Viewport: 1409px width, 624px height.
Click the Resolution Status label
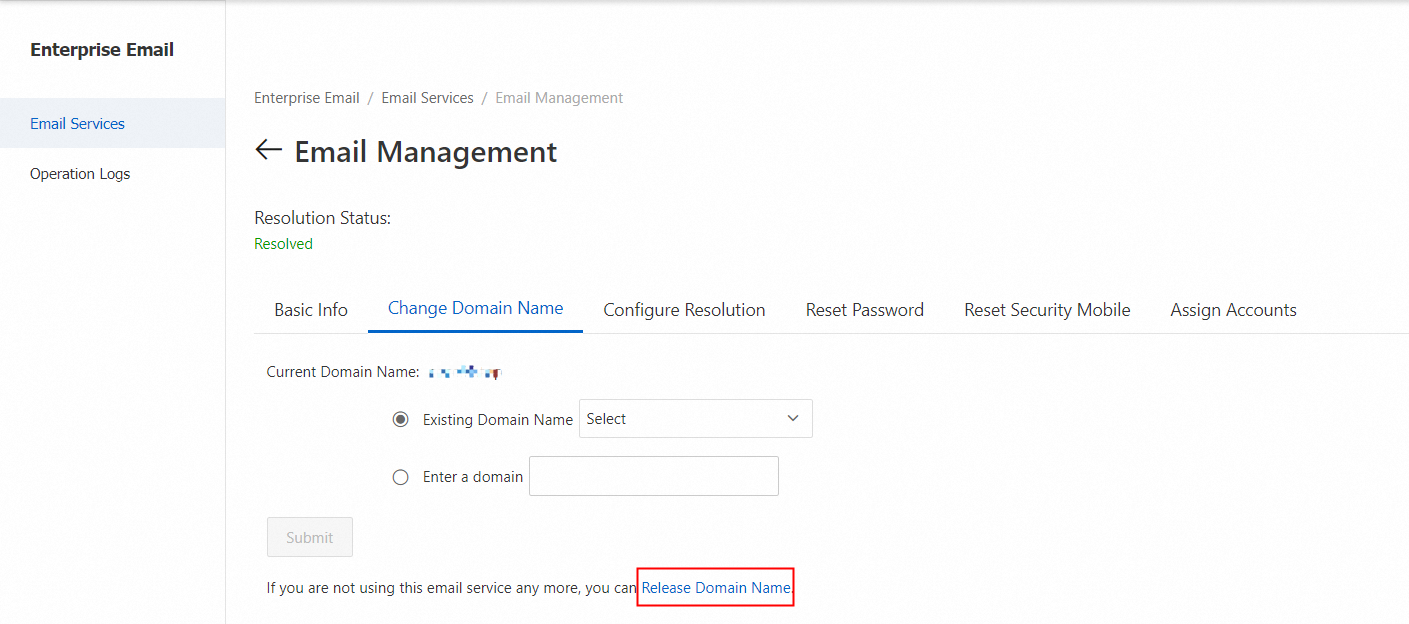point(322,218)
